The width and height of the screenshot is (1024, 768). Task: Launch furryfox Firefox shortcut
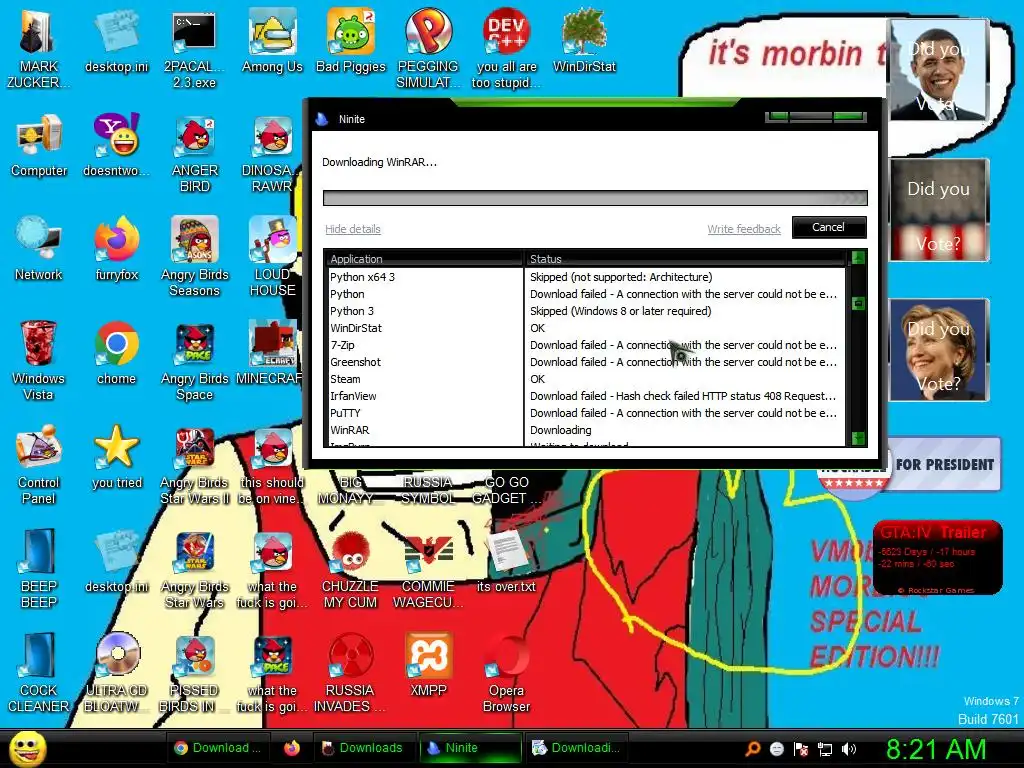pyautogui.click(x=116, y=250)
